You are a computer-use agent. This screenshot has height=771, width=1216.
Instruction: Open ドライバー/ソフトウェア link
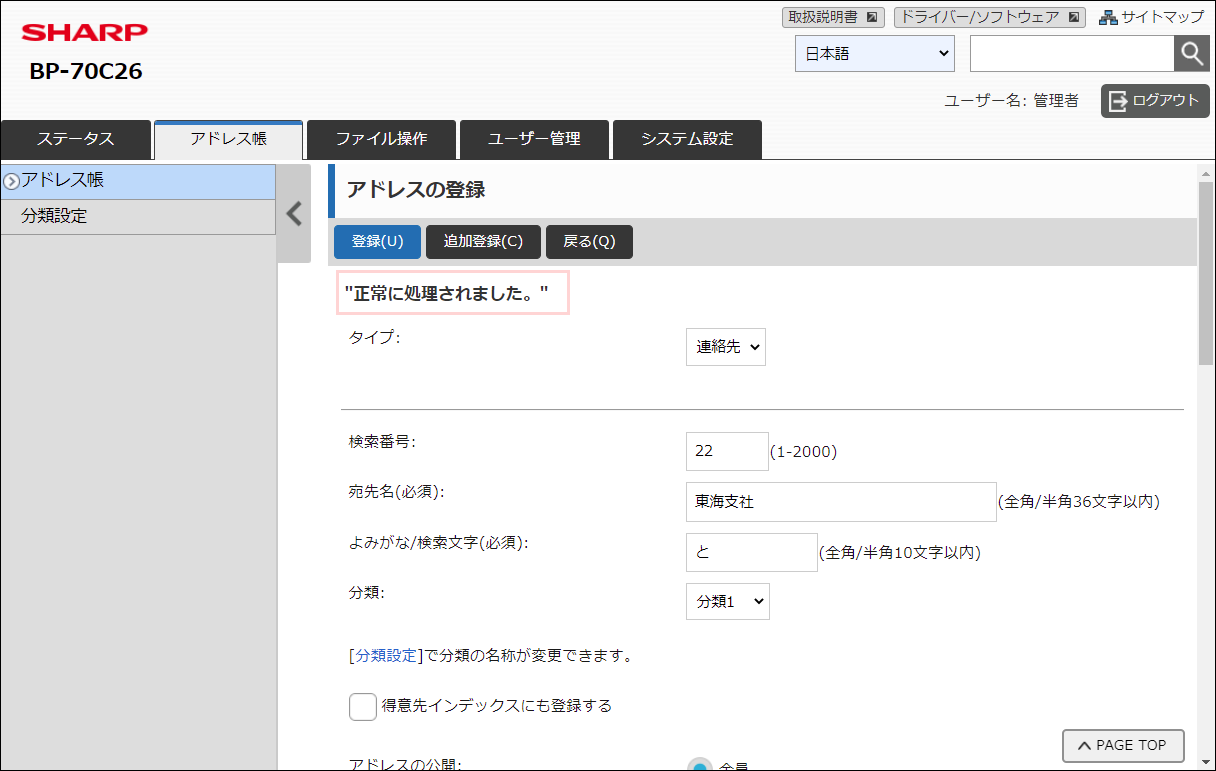point(989,17)
